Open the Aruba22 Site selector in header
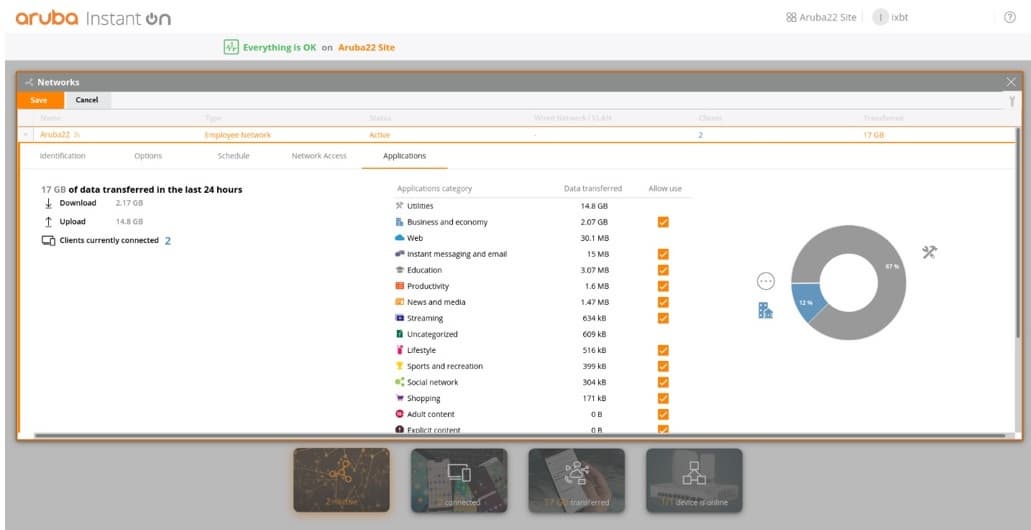Image resolution: width=1031 pixels, height=530 pixels. [x=821, y=18]
